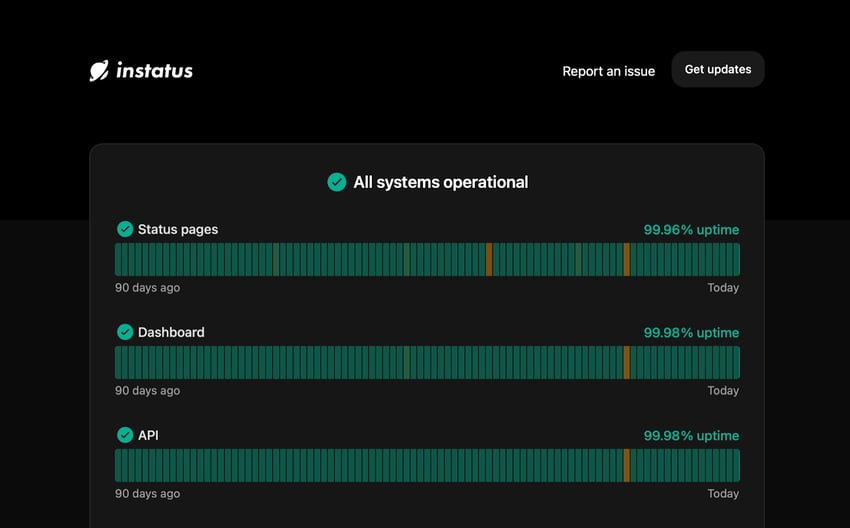The width and height of the screenshot is (850, 528).
Task: Select the Status pages component name
Action: click(x=178, y=229)
